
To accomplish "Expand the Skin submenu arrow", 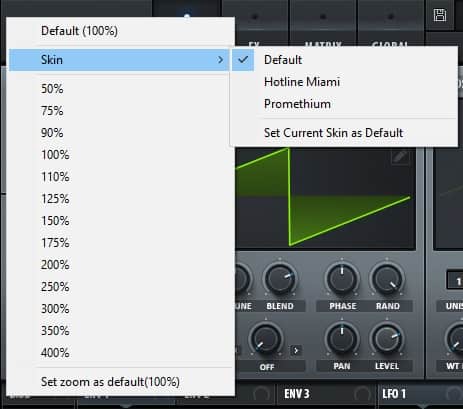I will 220,60.
